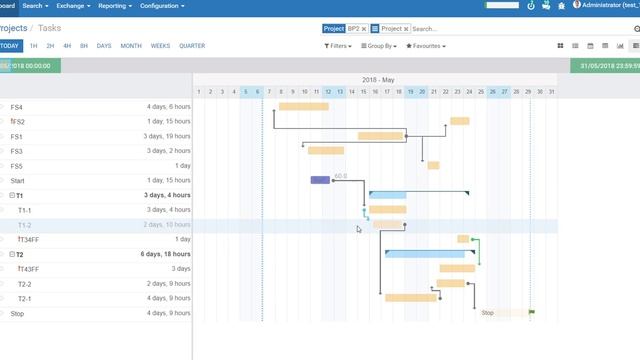Switch to graph view

(x=620, y=46)
